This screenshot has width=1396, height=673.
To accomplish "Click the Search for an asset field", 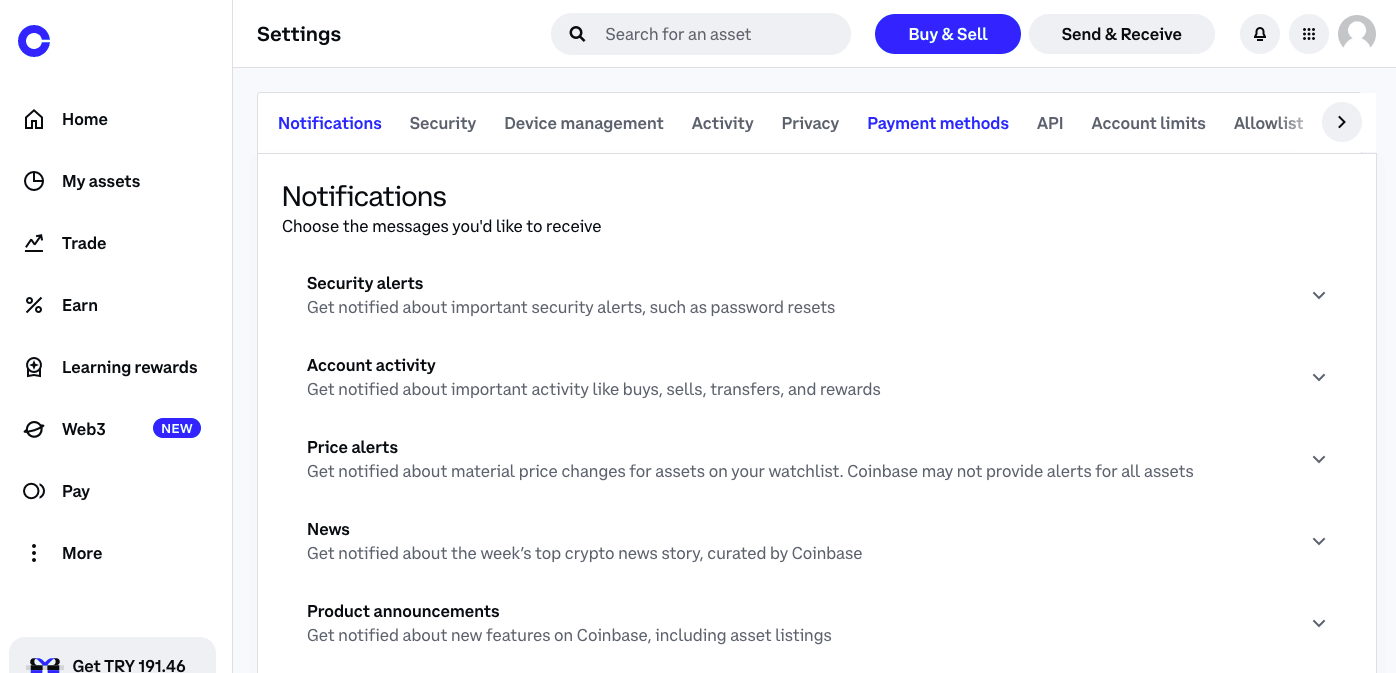I will [701, 34].
